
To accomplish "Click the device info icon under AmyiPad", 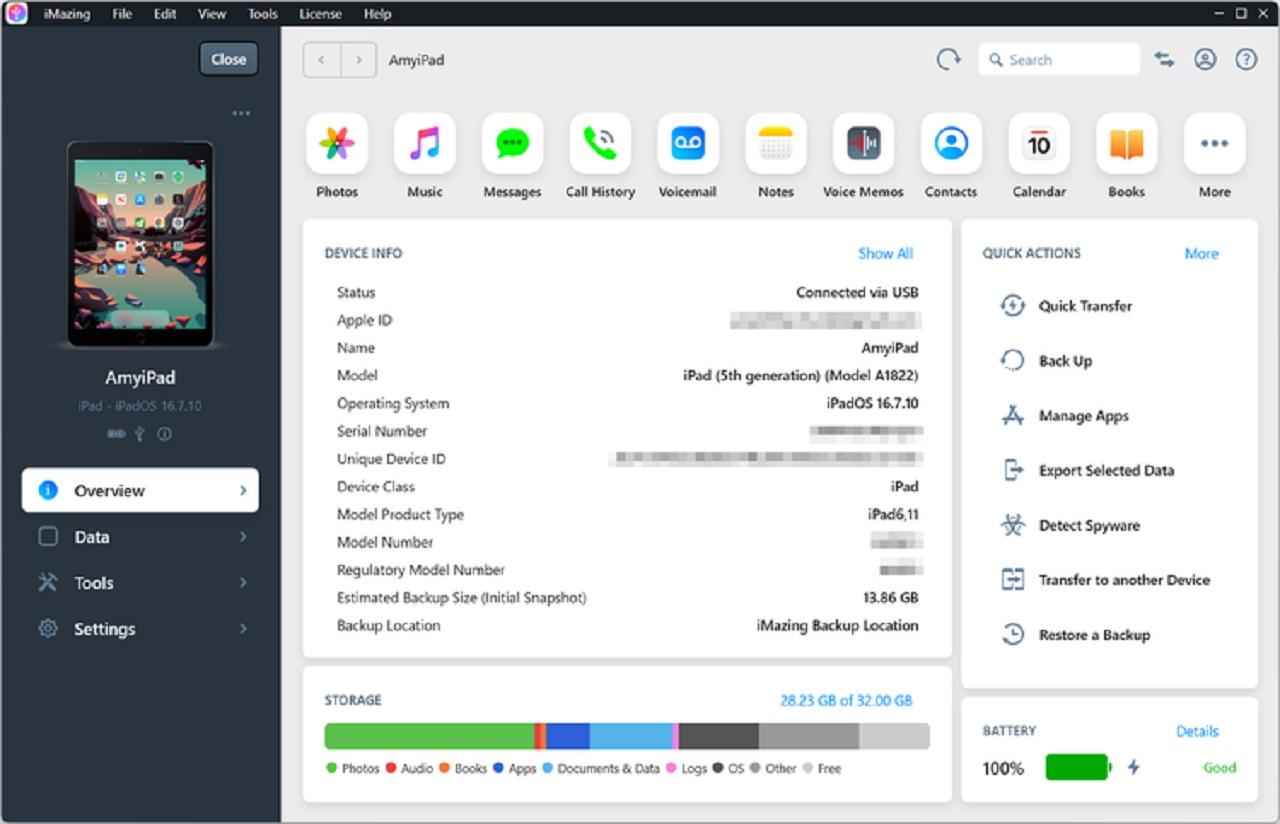I will point(164,434).
